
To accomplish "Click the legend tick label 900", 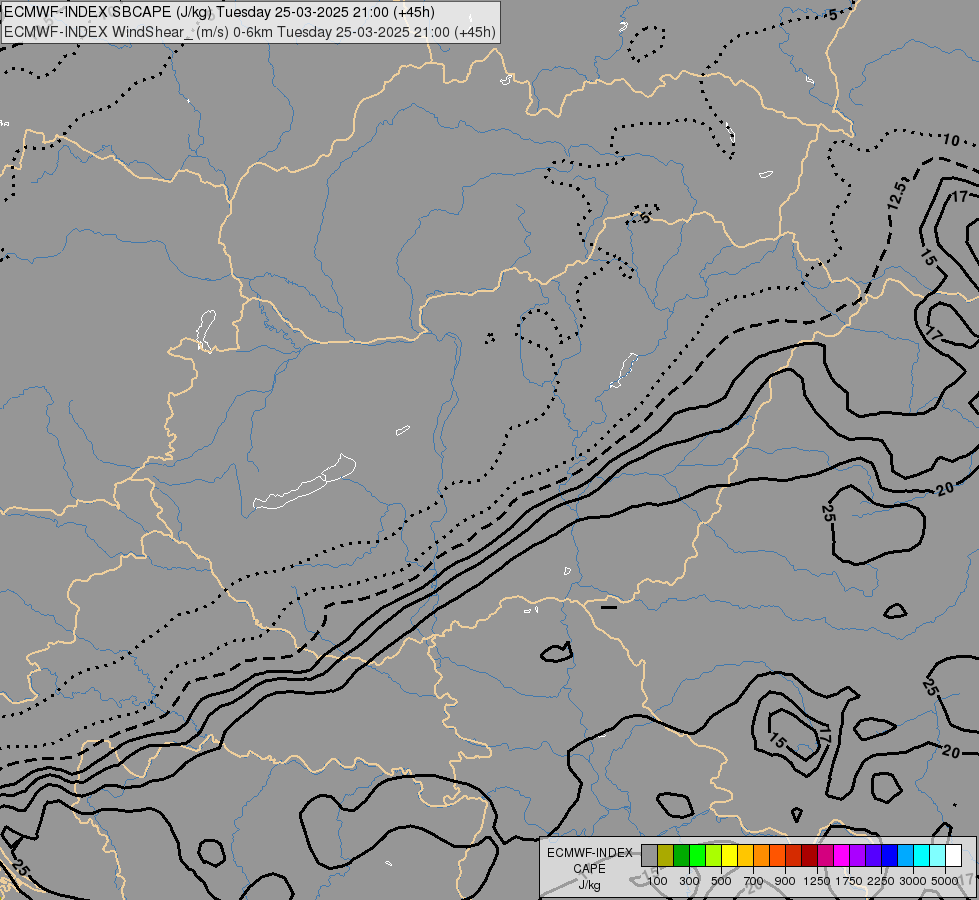I will tap(785, 881).
